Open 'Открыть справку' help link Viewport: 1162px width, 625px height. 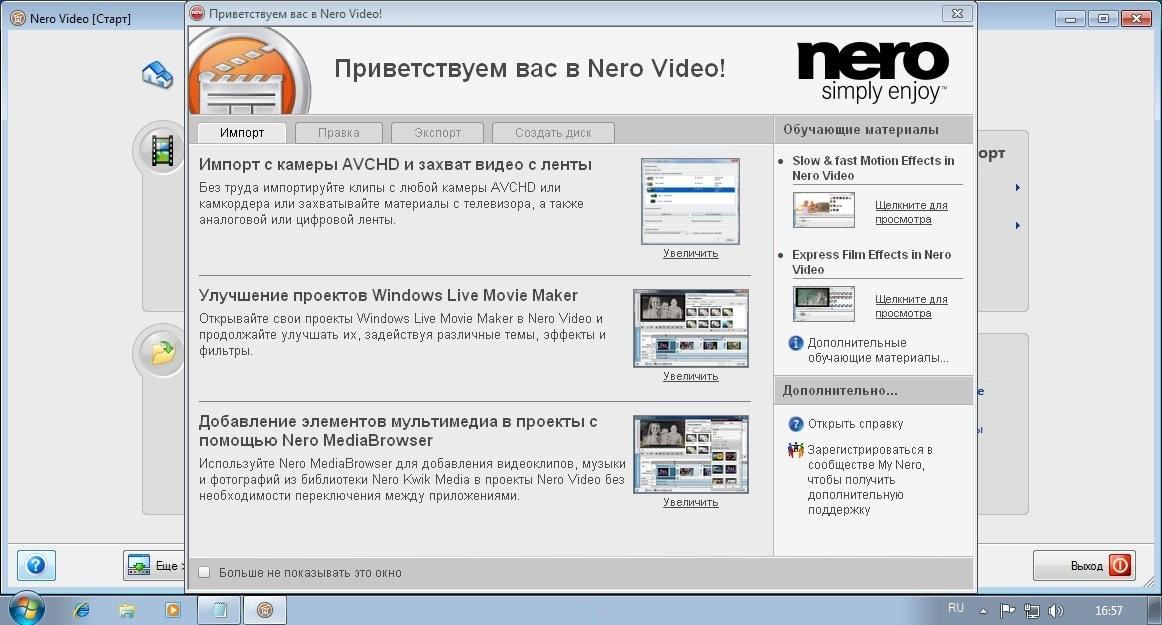855,424
